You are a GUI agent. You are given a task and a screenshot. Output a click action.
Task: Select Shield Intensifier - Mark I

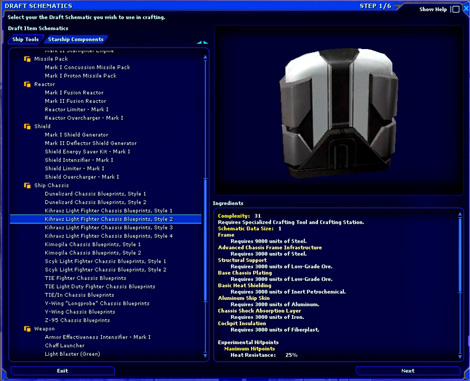(79, 160)
